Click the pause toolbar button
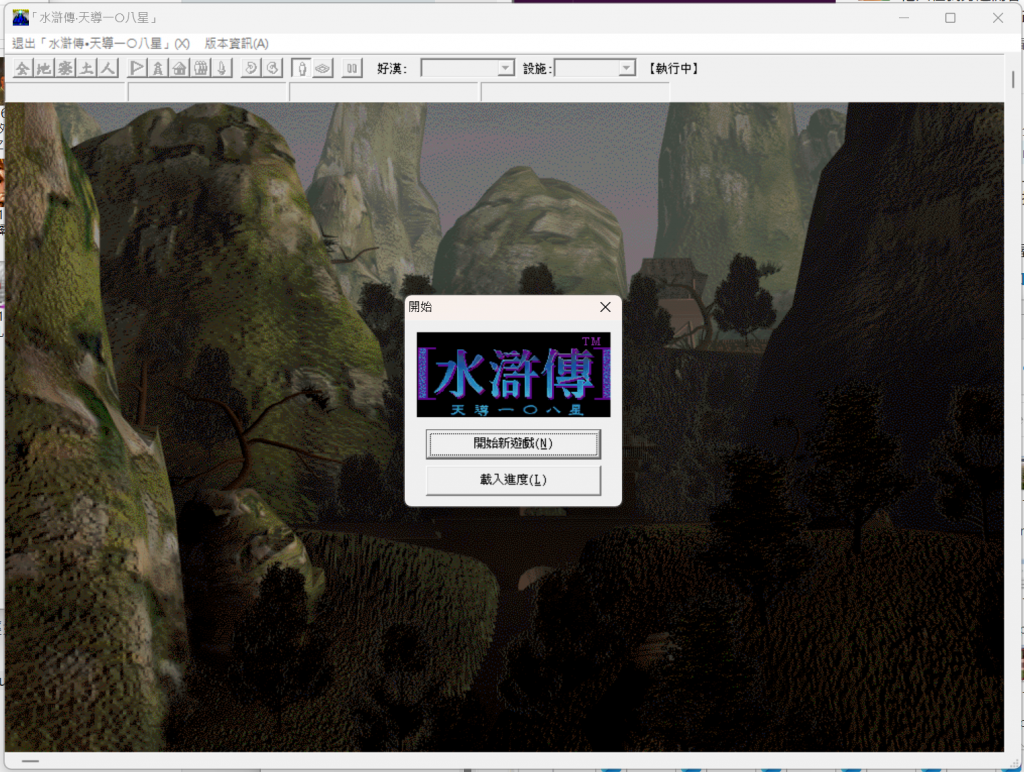Screen dimensions: 1024x772 click(x=352, y=68)
